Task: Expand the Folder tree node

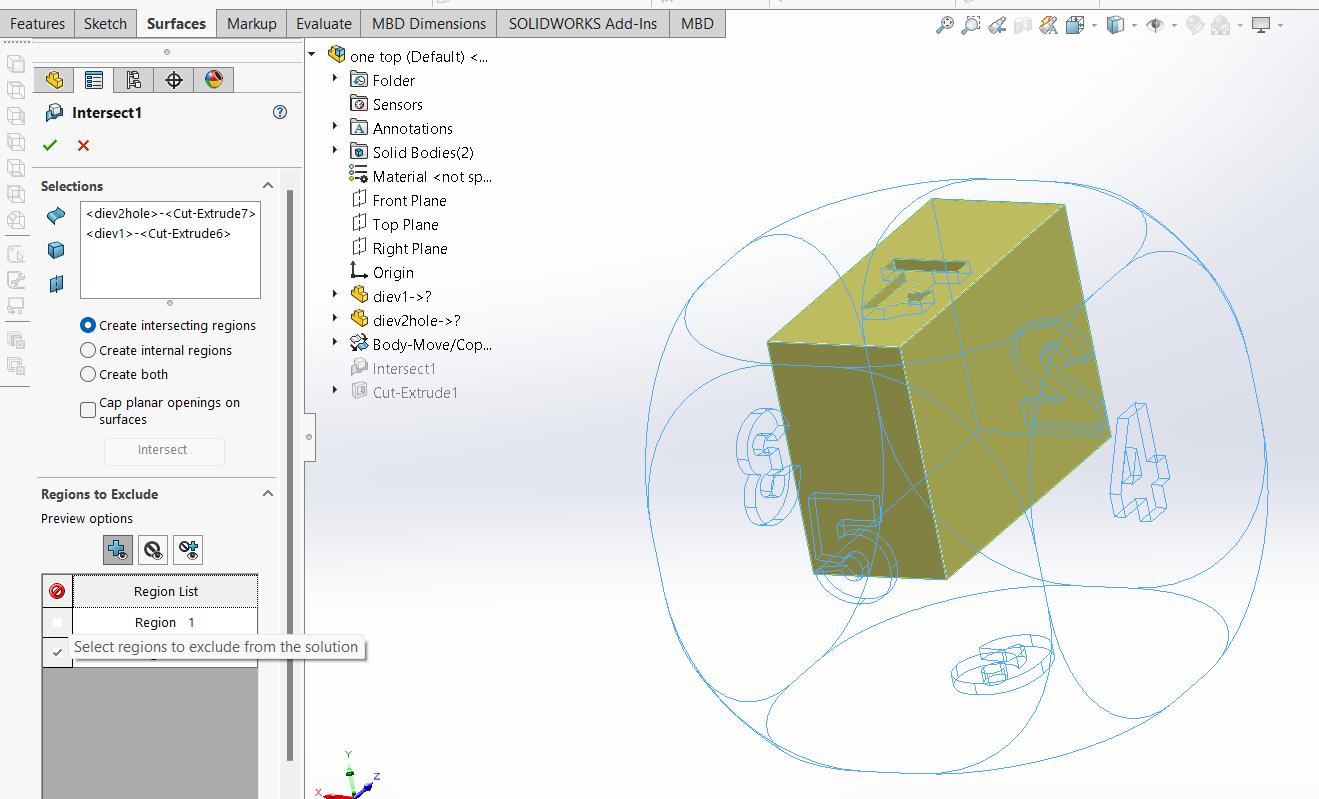Action: (x=335, y=79)
